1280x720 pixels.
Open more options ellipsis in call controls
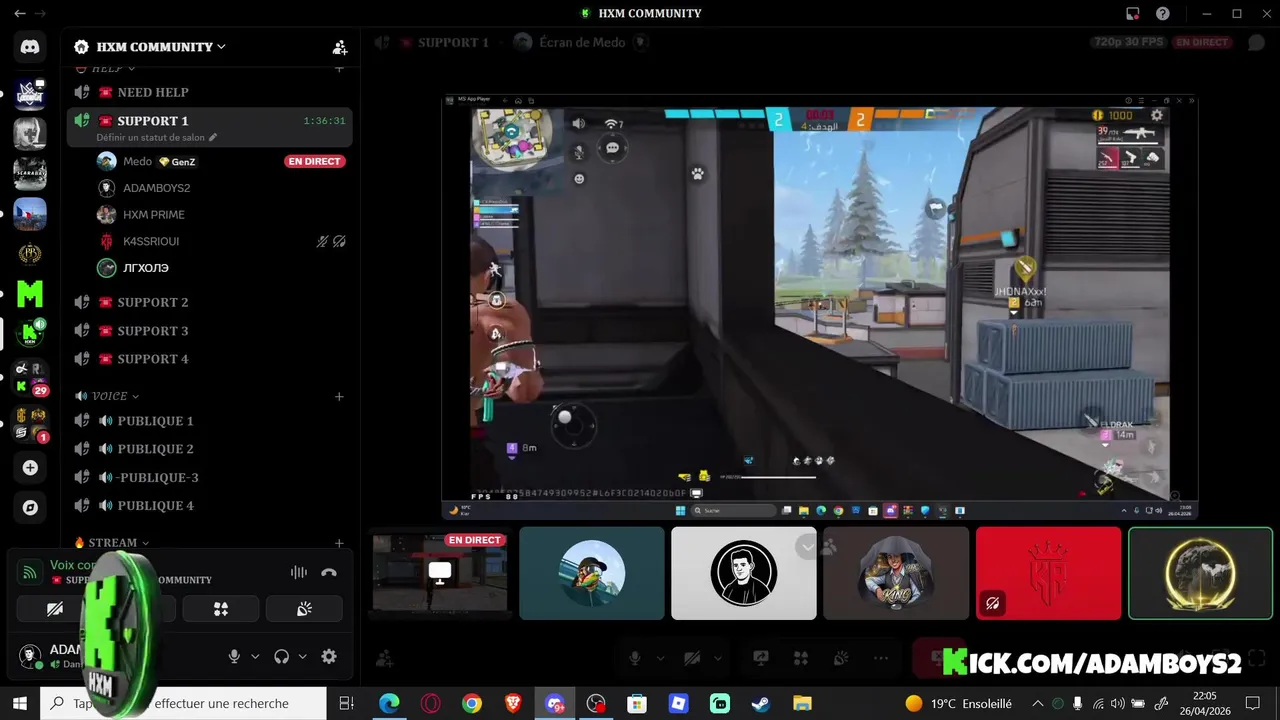881,658
